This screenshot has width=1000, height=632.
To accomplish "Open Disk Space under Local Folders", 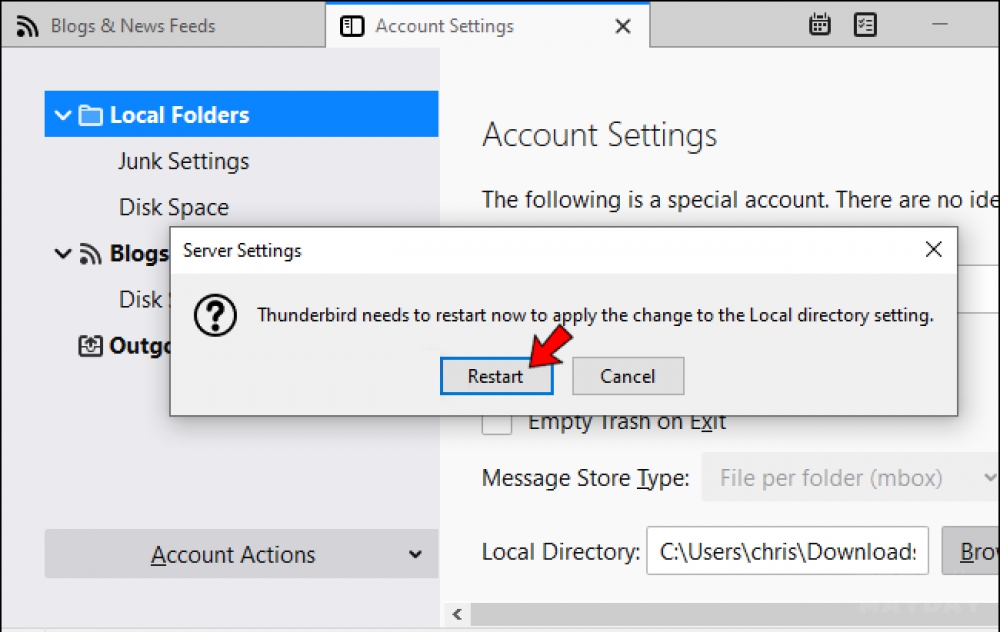I will [x=173, y=207].
